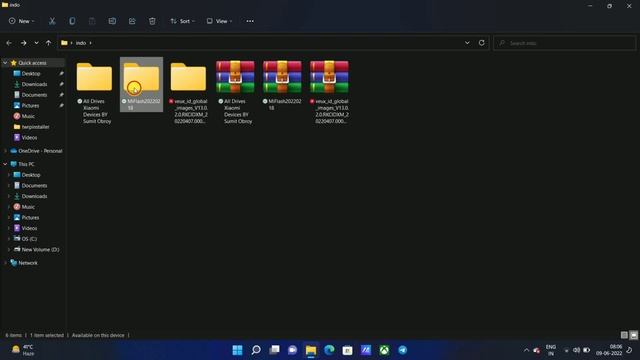Open Task View on taskbar

(274, 350)
